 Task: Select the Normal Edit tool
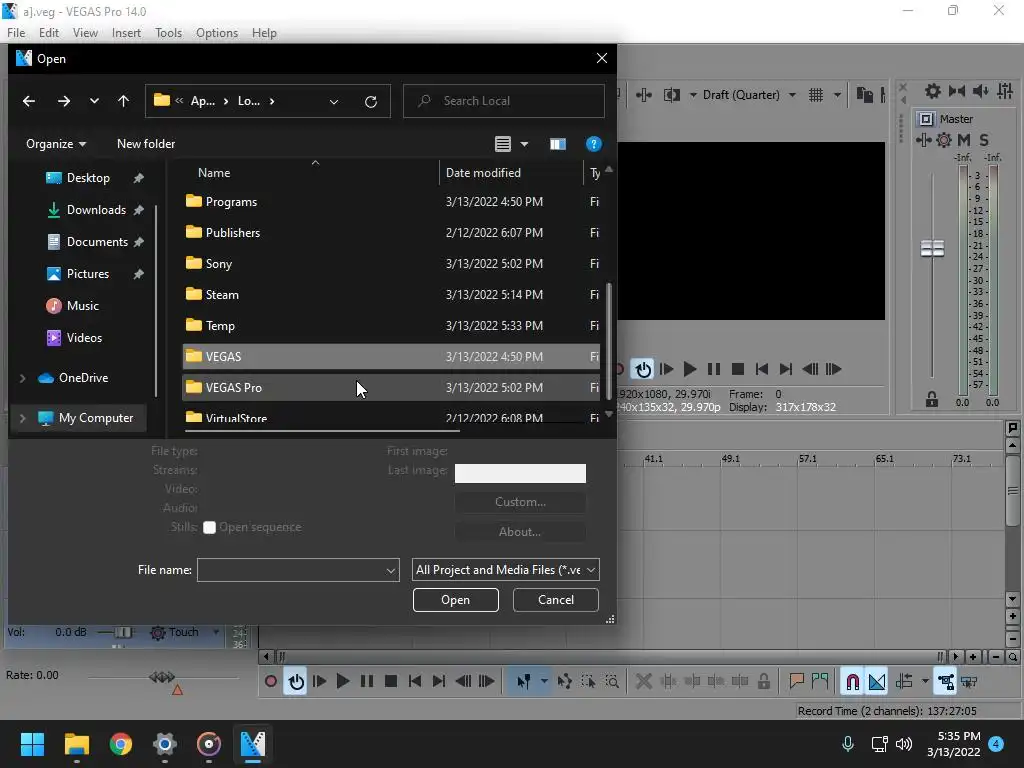point(524,682)
